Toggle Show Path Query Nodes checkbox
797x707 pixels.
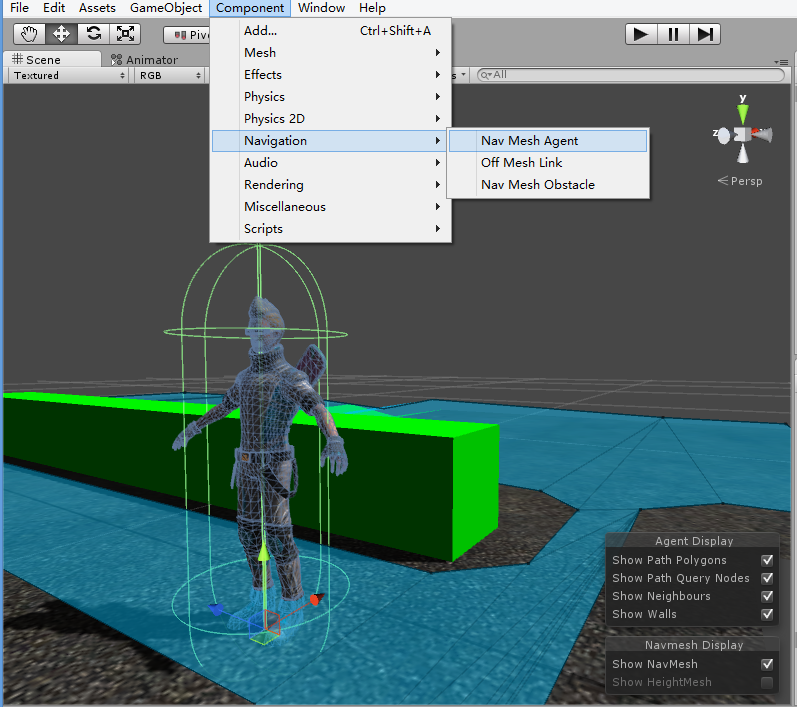click(767, 578)
